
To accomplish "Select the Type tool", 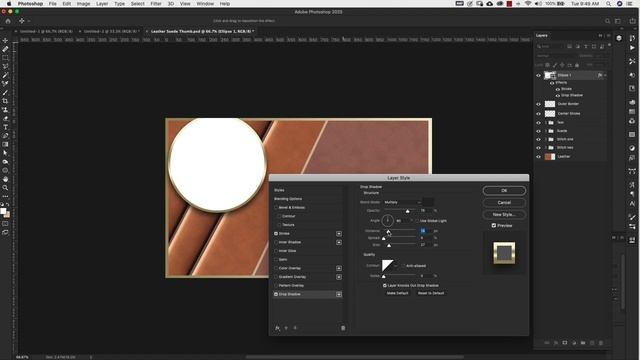I will pyautogui.click(x=5, y=127).
